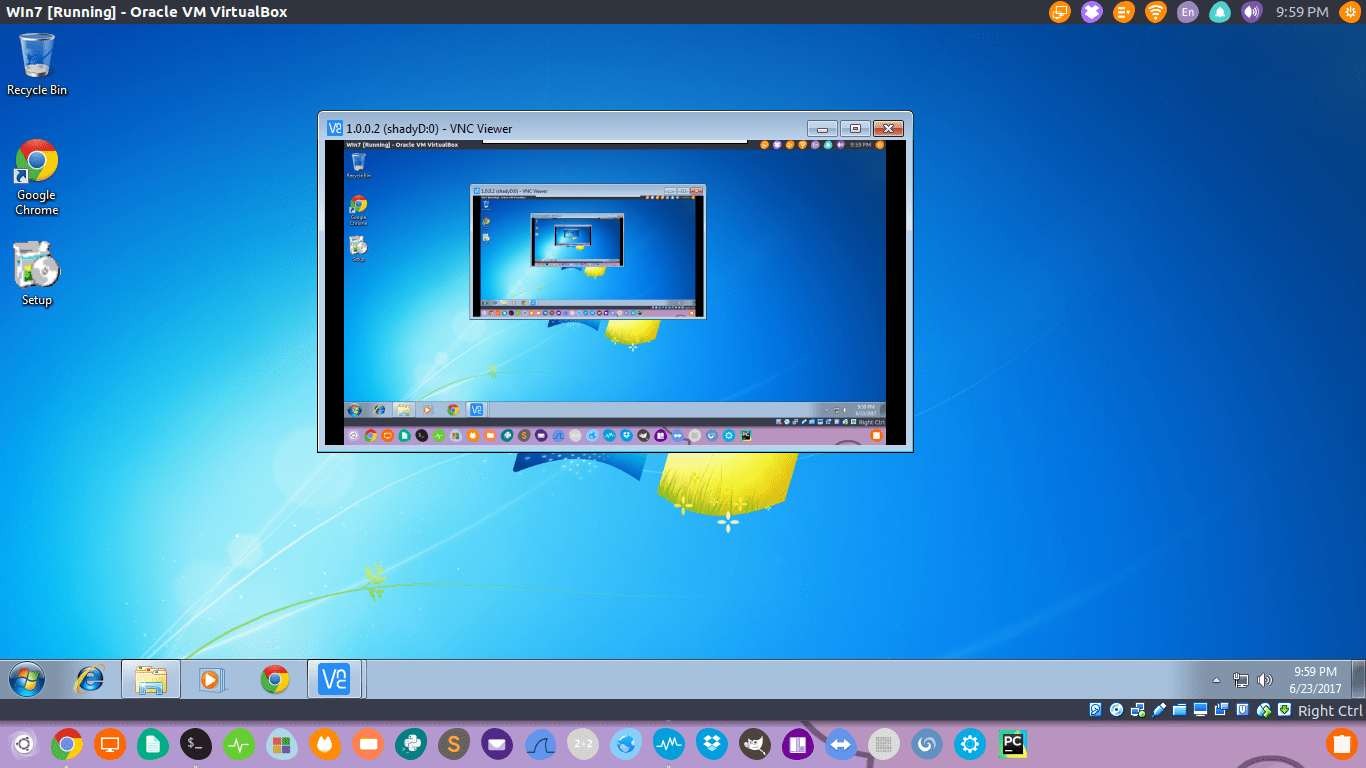
Task: Open the Ubuntu notifications bell menu
Action: [1219, 12]
